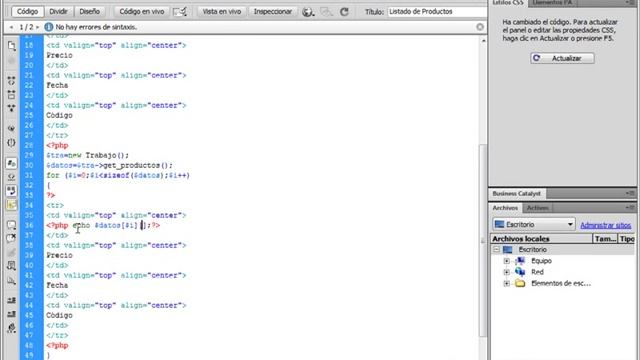Select the Archivos tab
The width and height of the screenshot is (640, 360).
point(505,208)
